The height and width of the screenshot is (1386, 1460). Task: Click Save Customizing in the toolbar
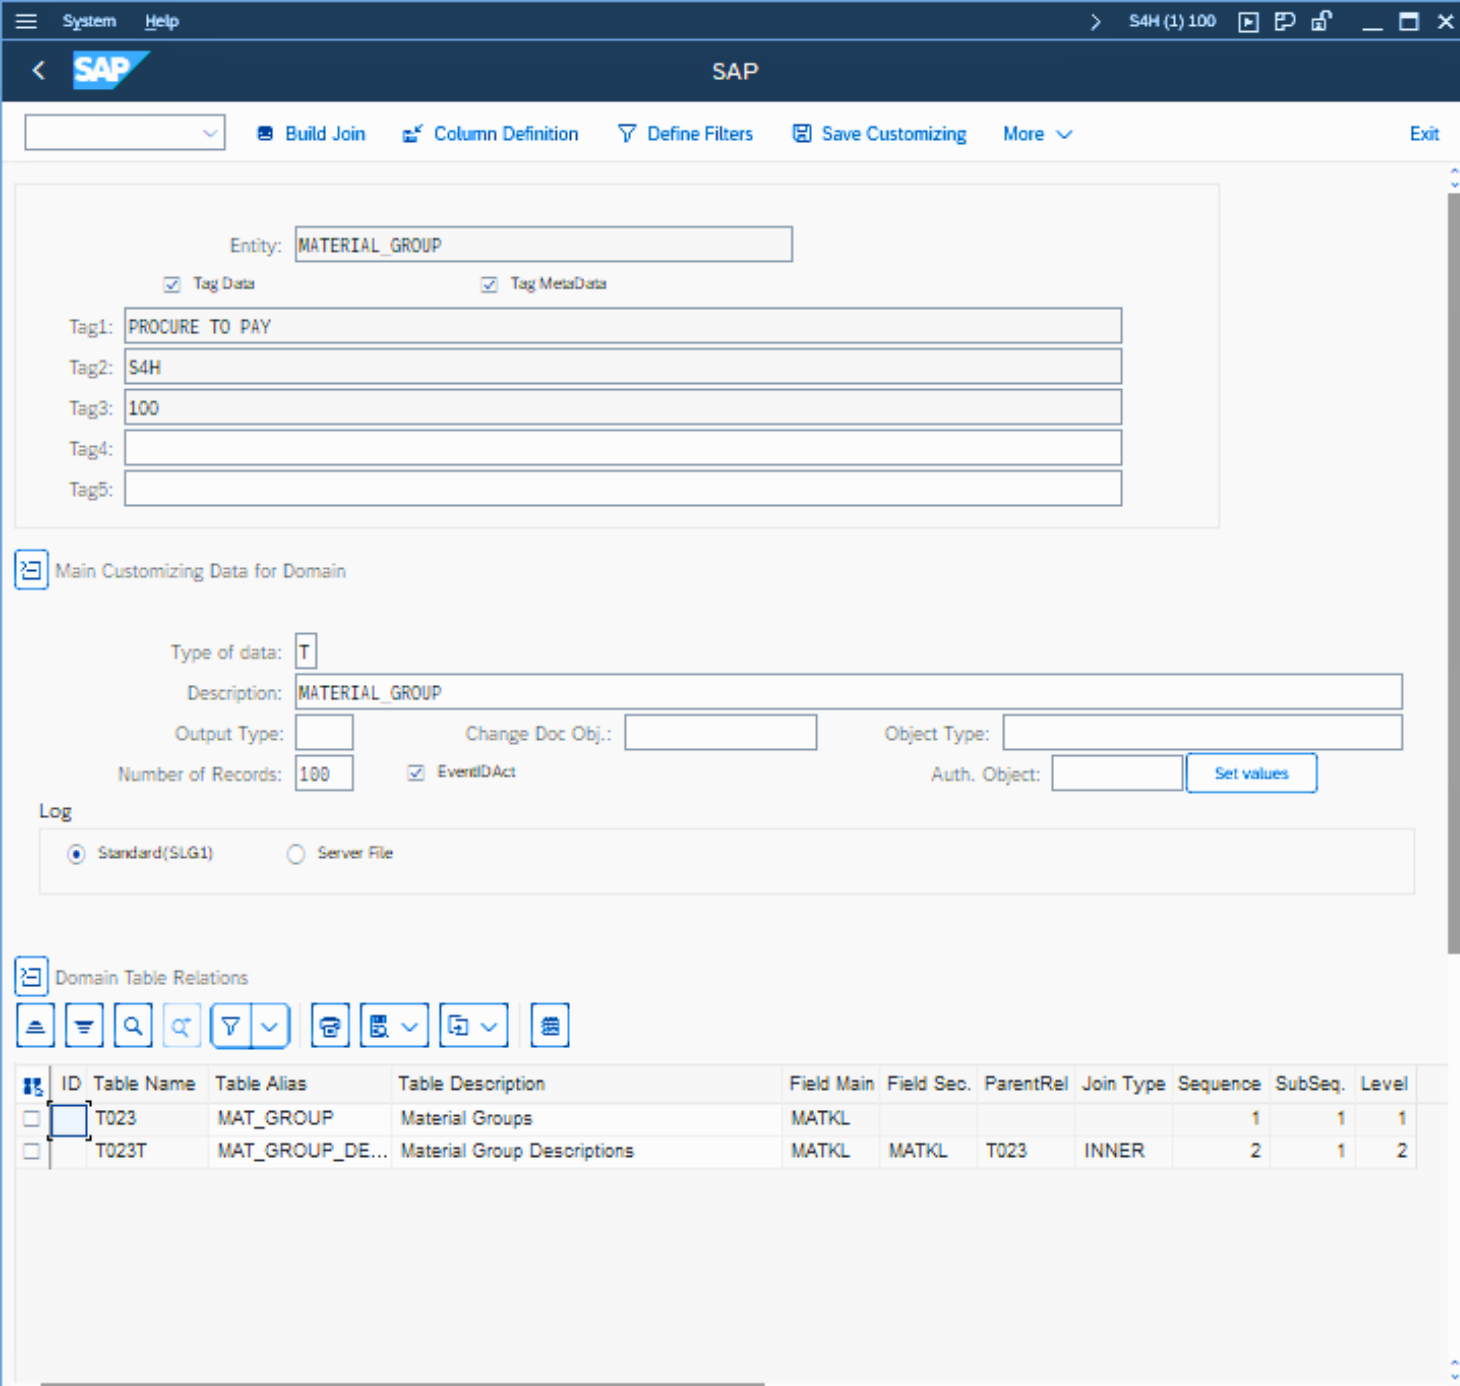(880, 134)
